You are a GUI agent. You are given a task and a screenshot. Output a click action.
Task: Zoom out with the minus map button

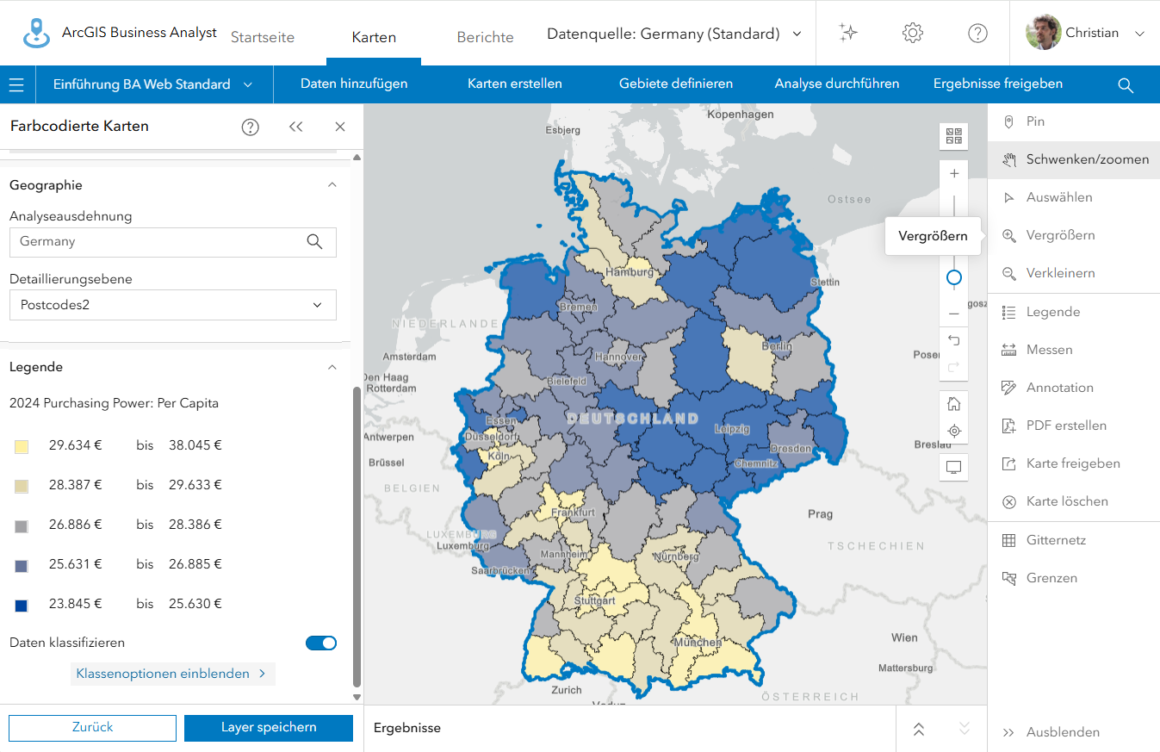pyautogui.click(x=954, y=314)
